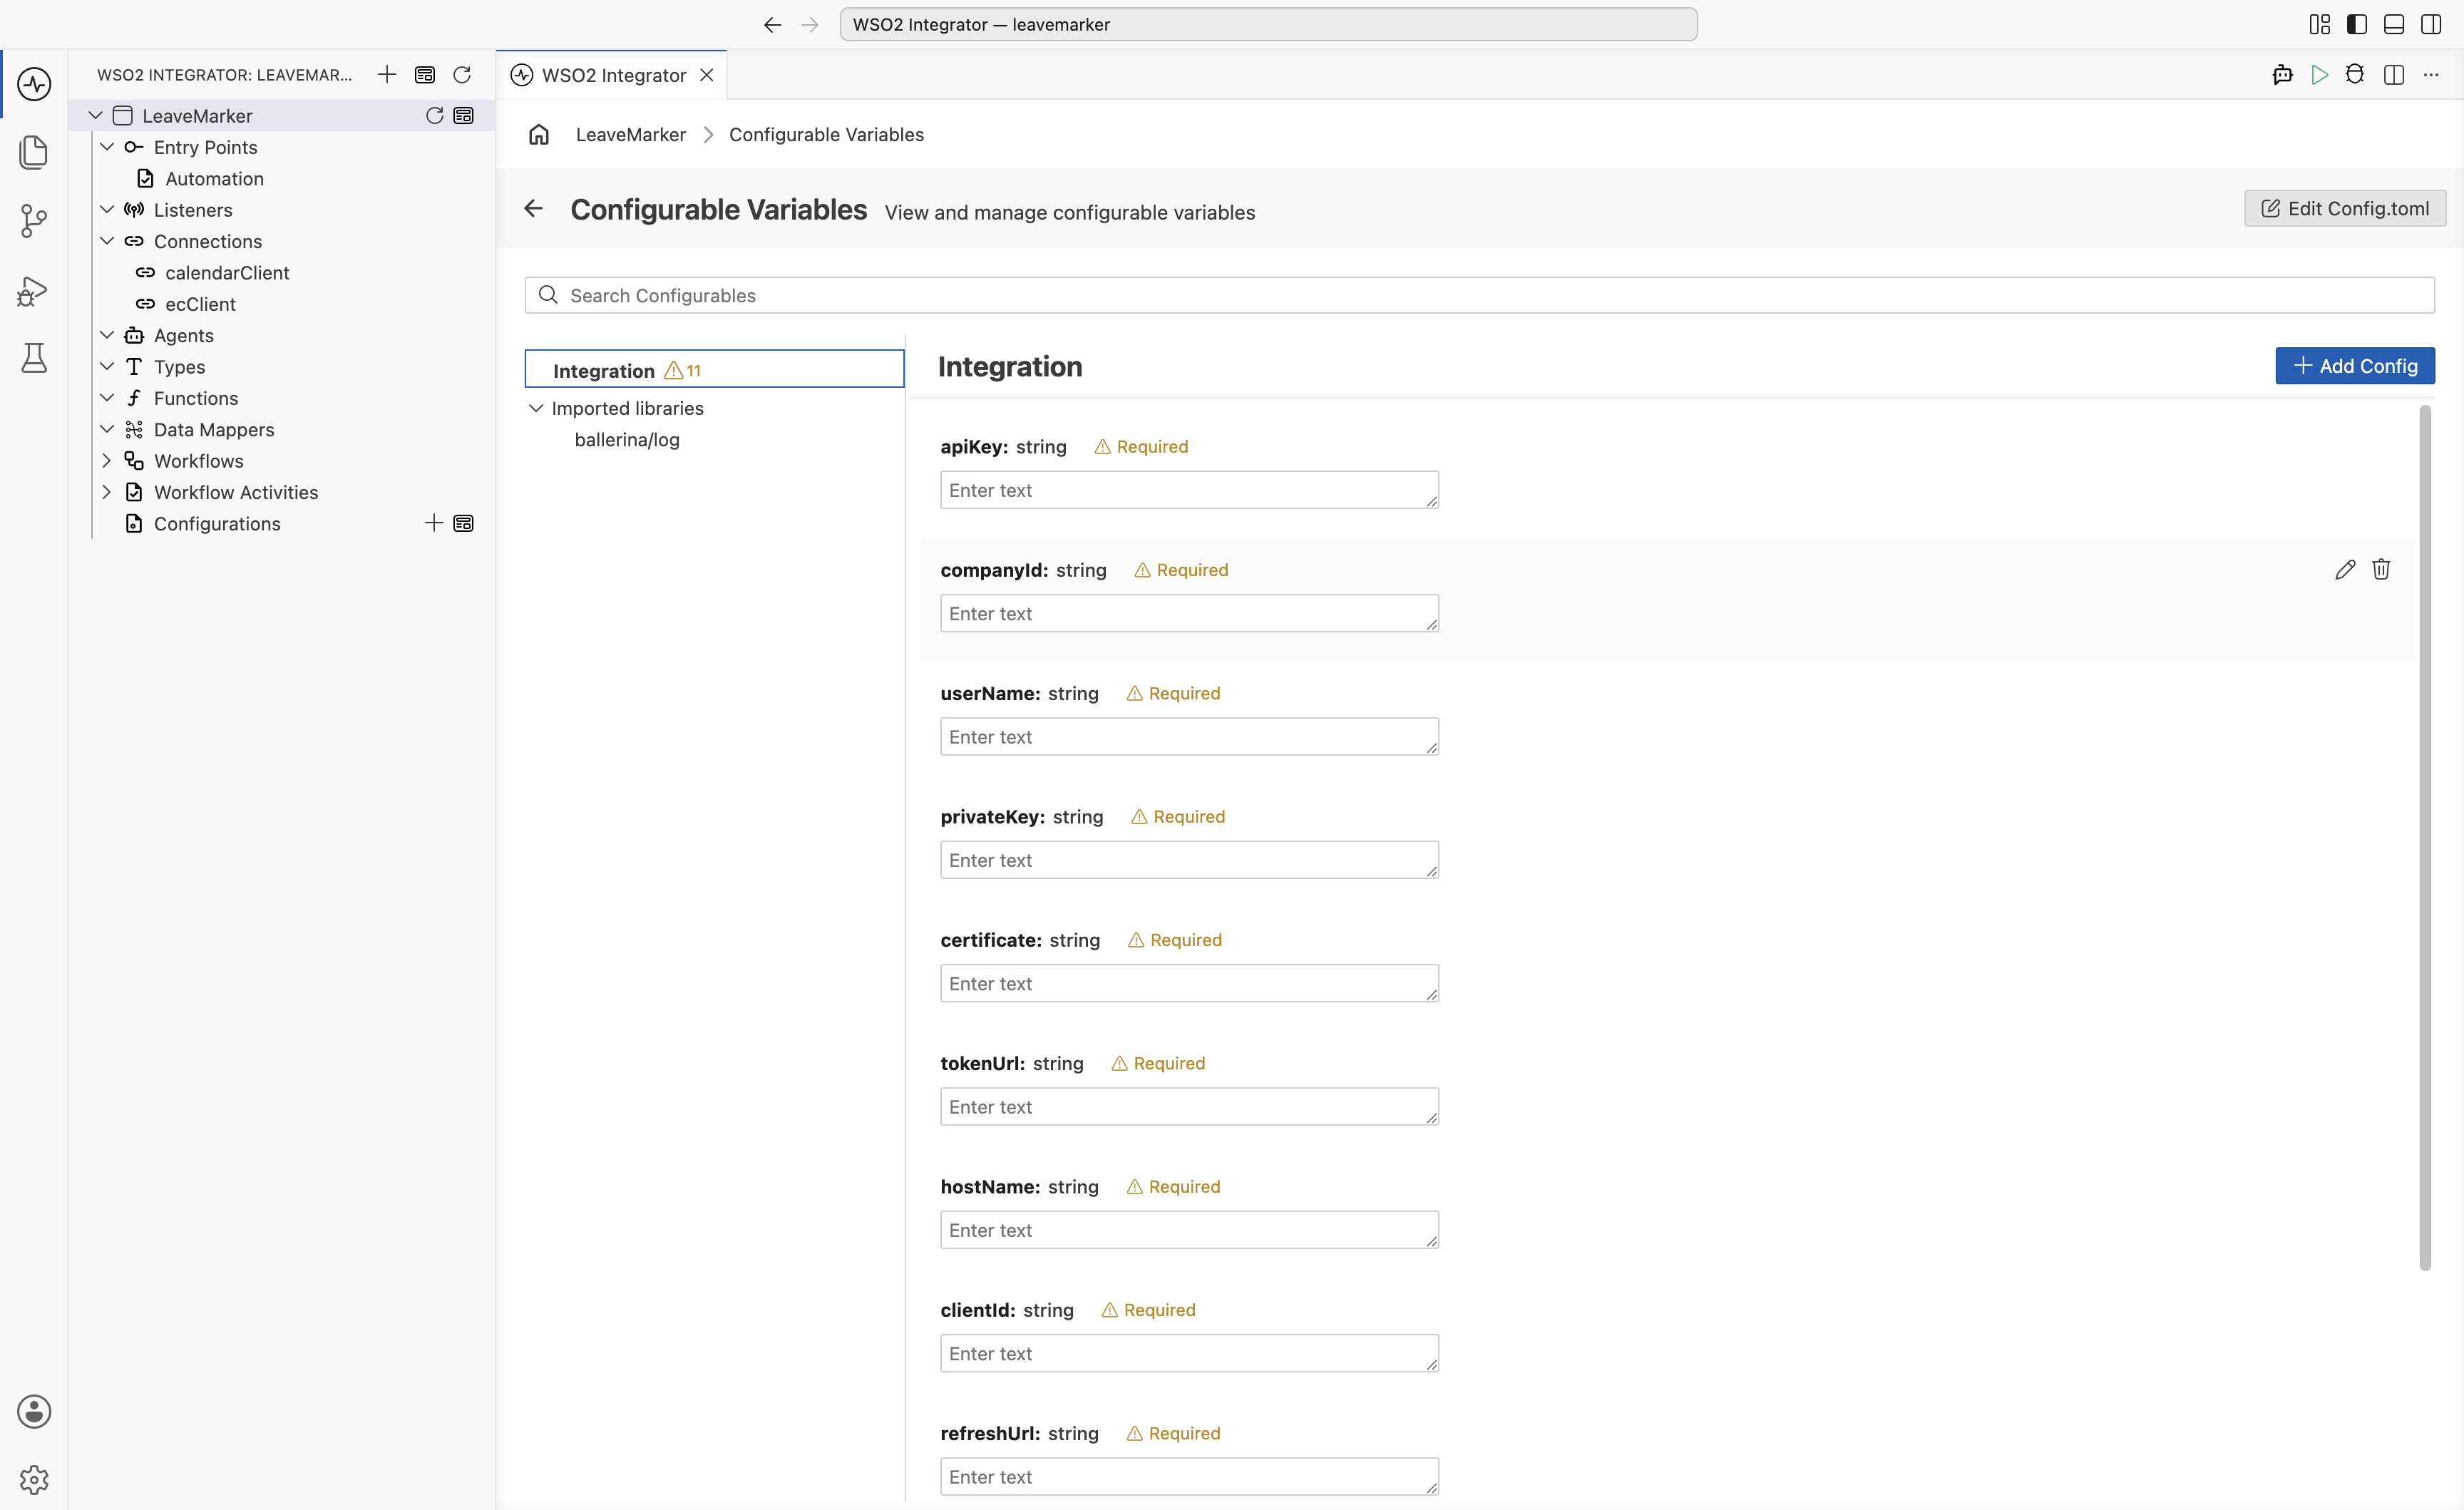Click the view icon beside Configurations

pos(463,523)
